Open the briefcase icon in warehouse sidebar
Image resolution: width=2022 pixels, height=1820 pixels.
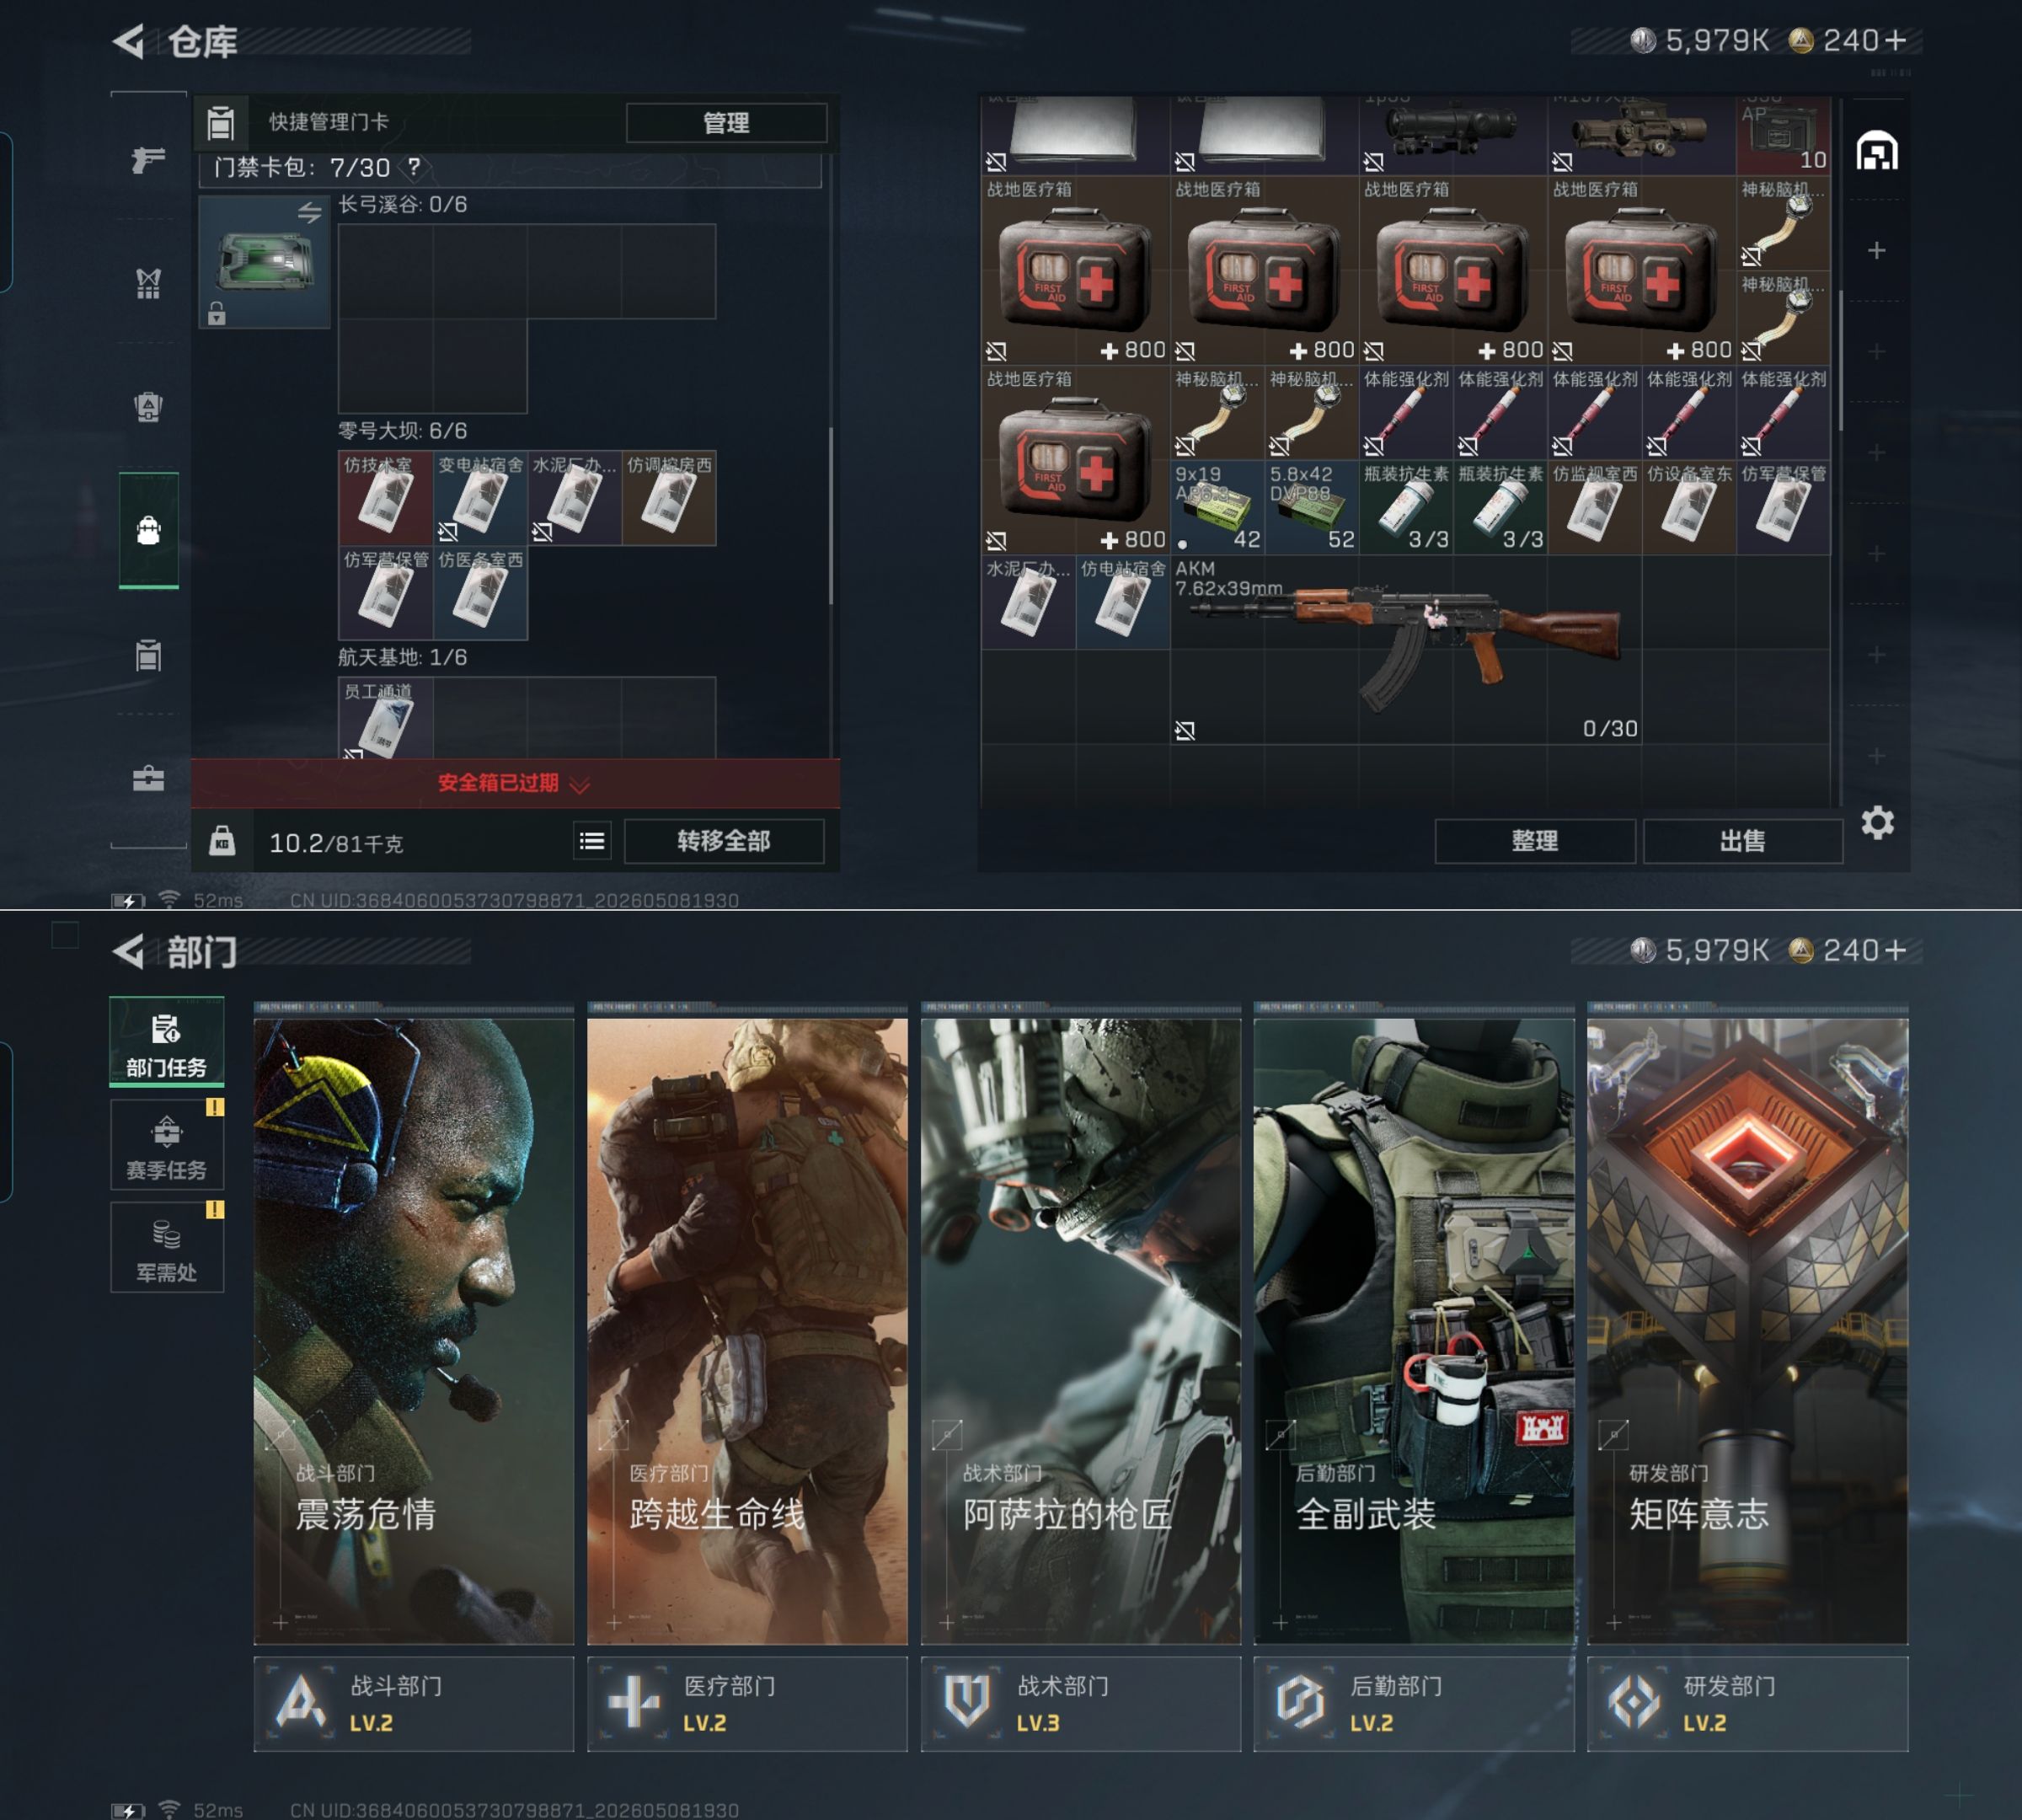148,778
